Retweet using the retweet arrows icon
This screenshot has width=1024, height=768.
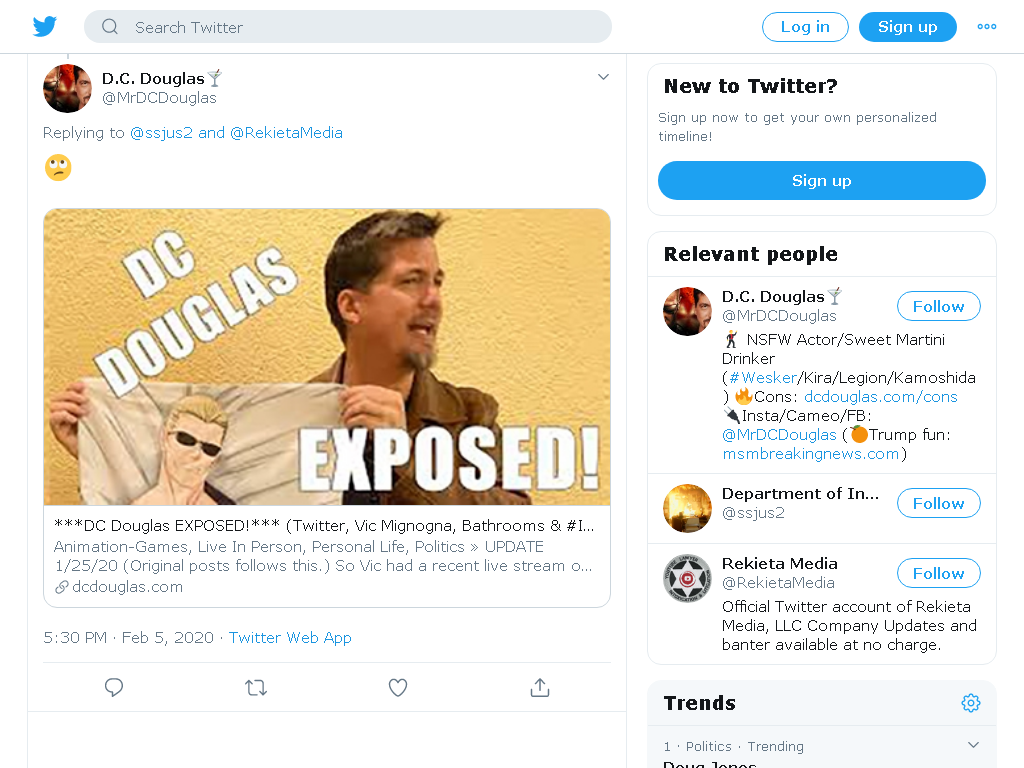(256, 687)
